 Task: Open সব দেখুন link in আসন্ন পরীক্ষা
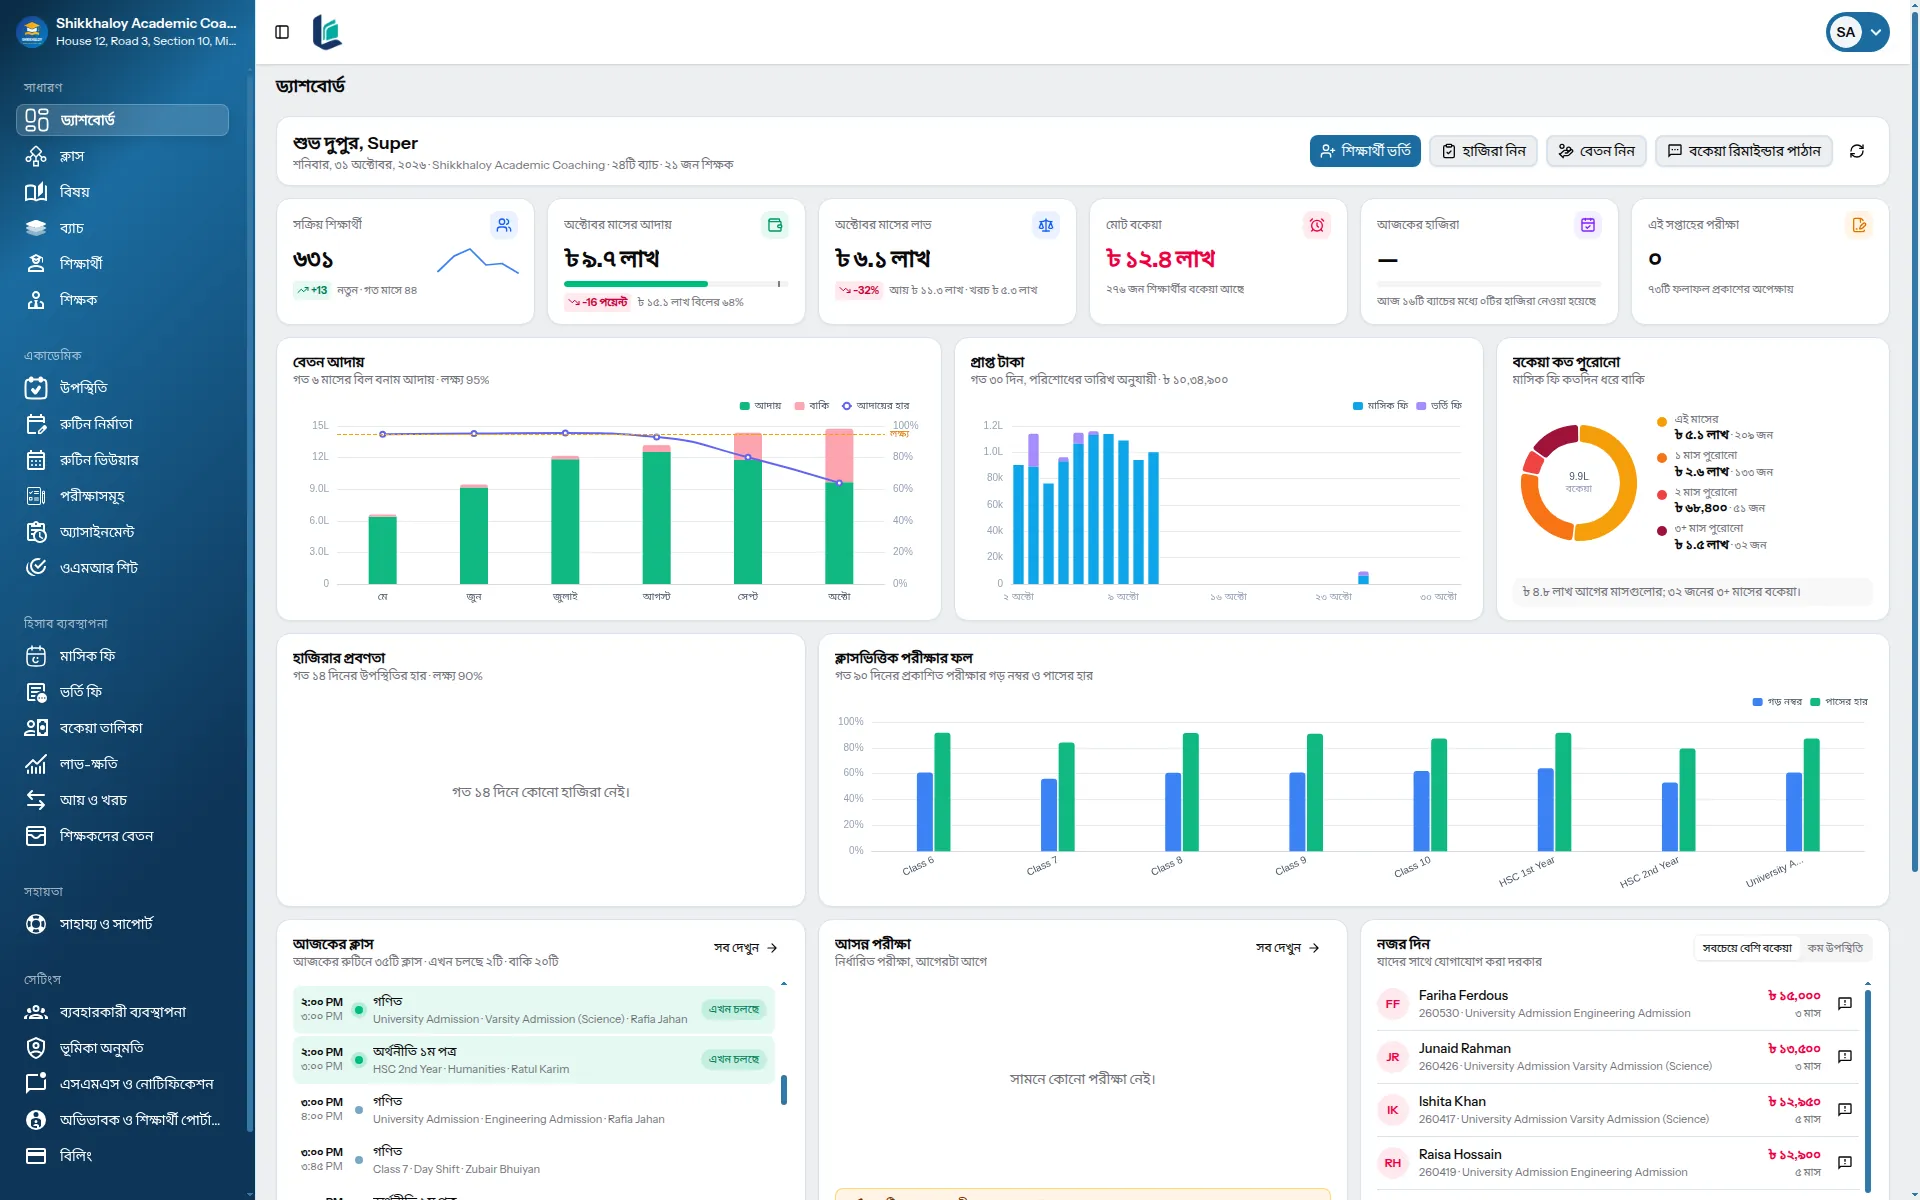[1288, 948]
